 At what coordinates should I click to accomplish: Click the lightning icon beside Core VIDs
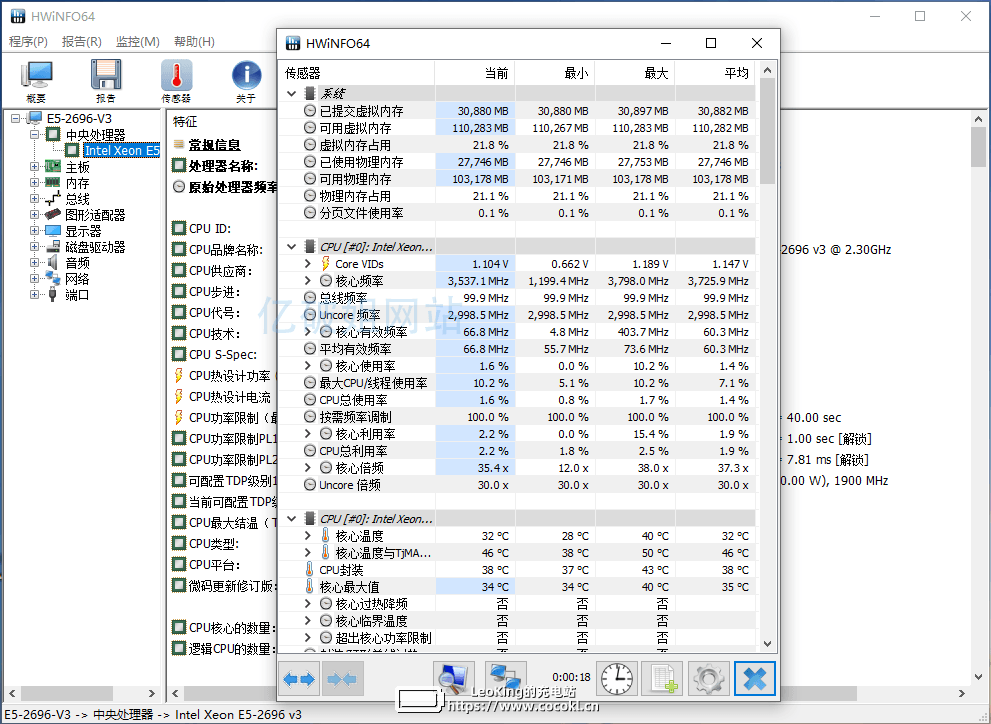pyautogui.click(x=325, y=263)
